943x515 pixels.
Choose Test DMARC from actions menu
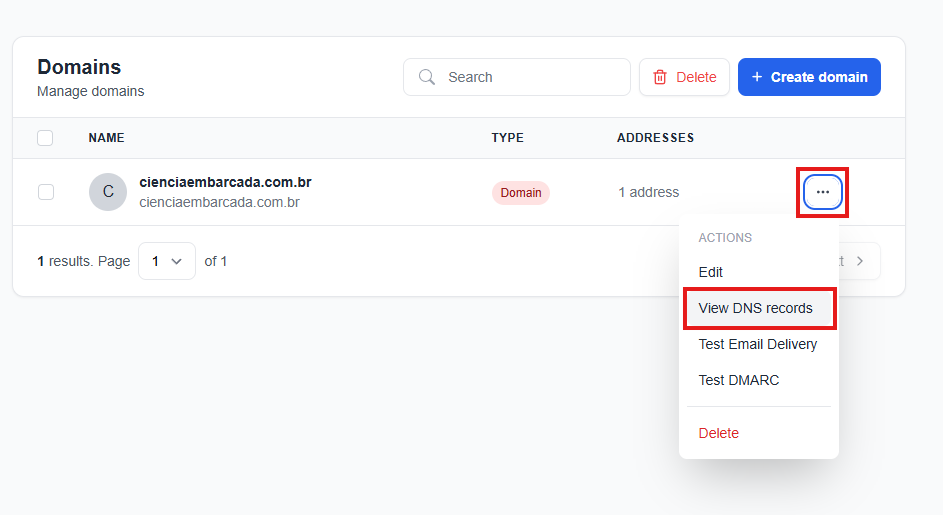click(739, 380)
